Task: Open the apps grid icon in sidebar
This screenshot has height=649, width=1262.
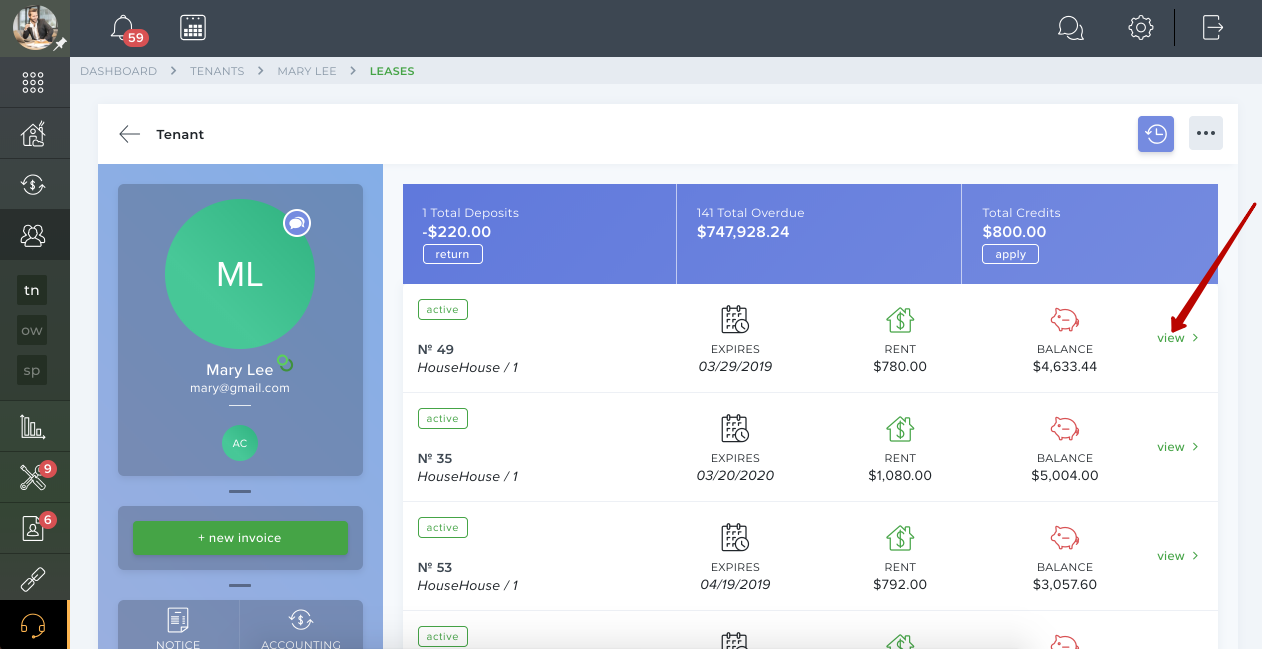Action: 33,83
